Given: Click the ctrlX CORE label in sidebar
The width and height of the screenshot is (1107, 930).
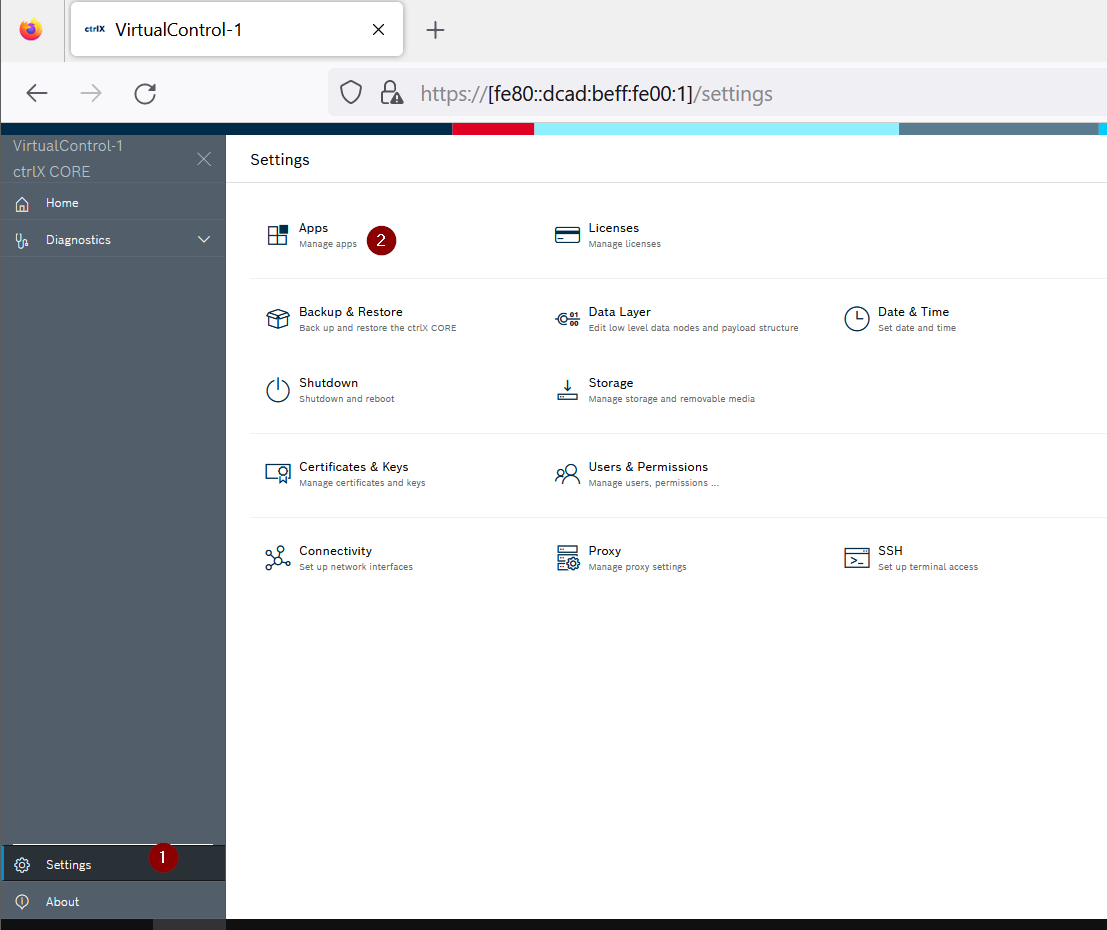Looking at the screenshot, I should pyautogui.click(x=52, y=172).
